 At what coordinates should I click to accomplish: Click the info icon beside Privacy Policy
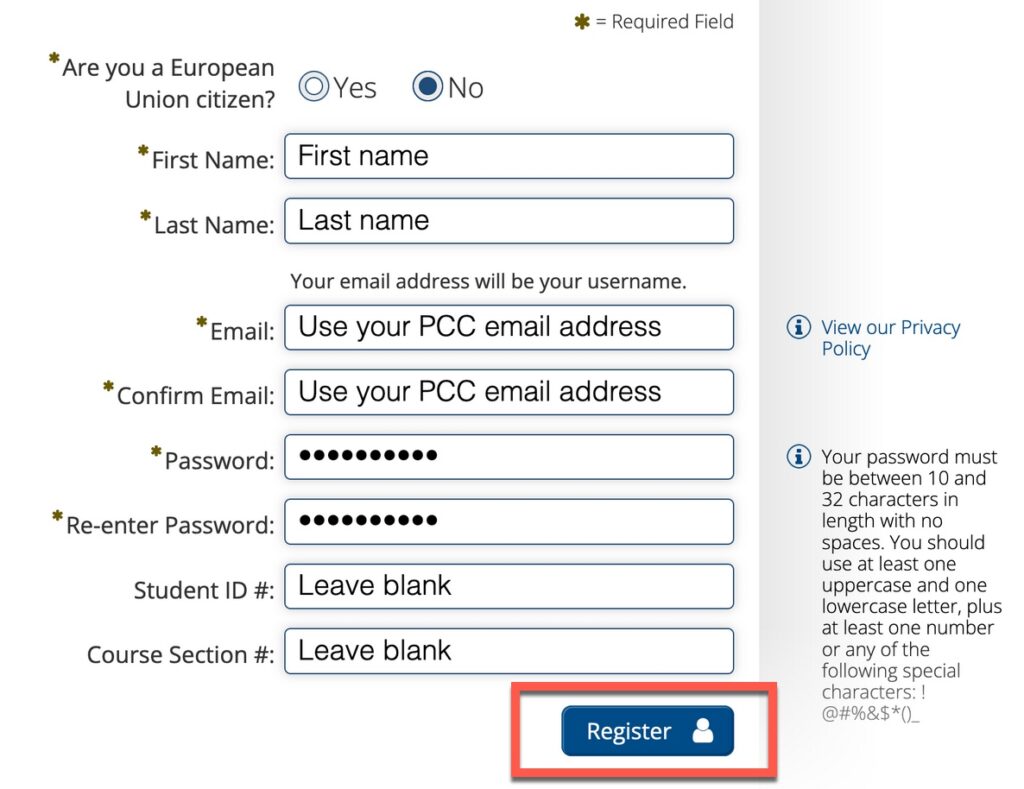coord(798,327)
